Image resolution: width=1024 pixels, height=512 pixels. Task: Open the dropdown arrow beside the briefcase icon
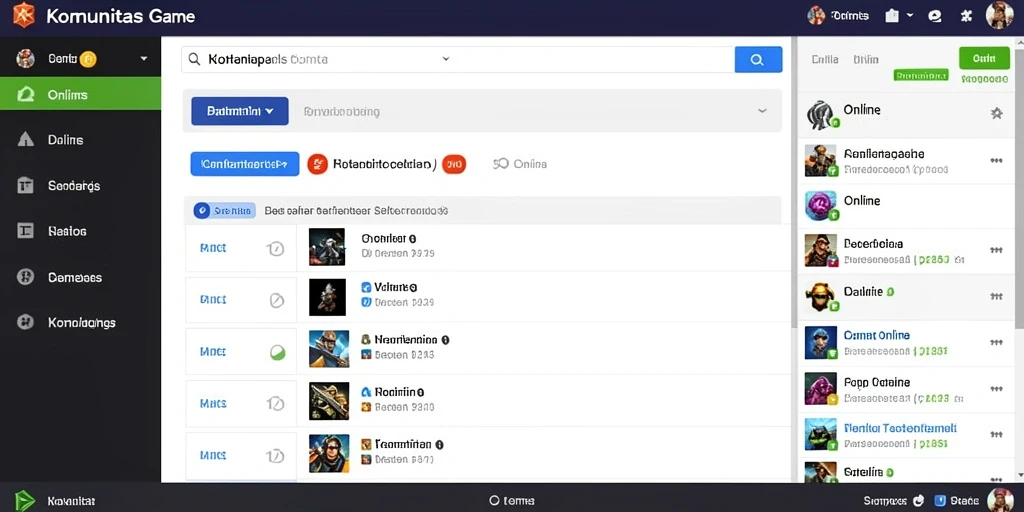coord(910,15)
